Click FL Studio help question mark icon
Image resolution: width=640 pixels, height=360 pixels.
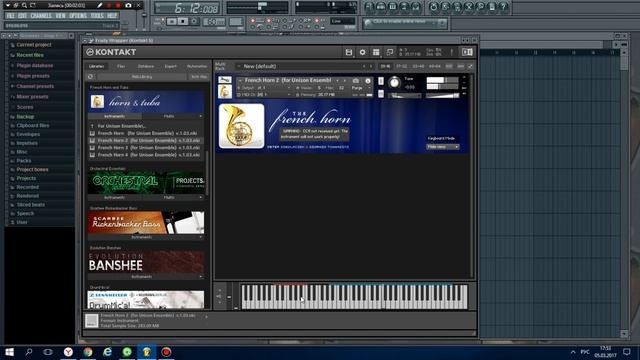coord(504,7)
